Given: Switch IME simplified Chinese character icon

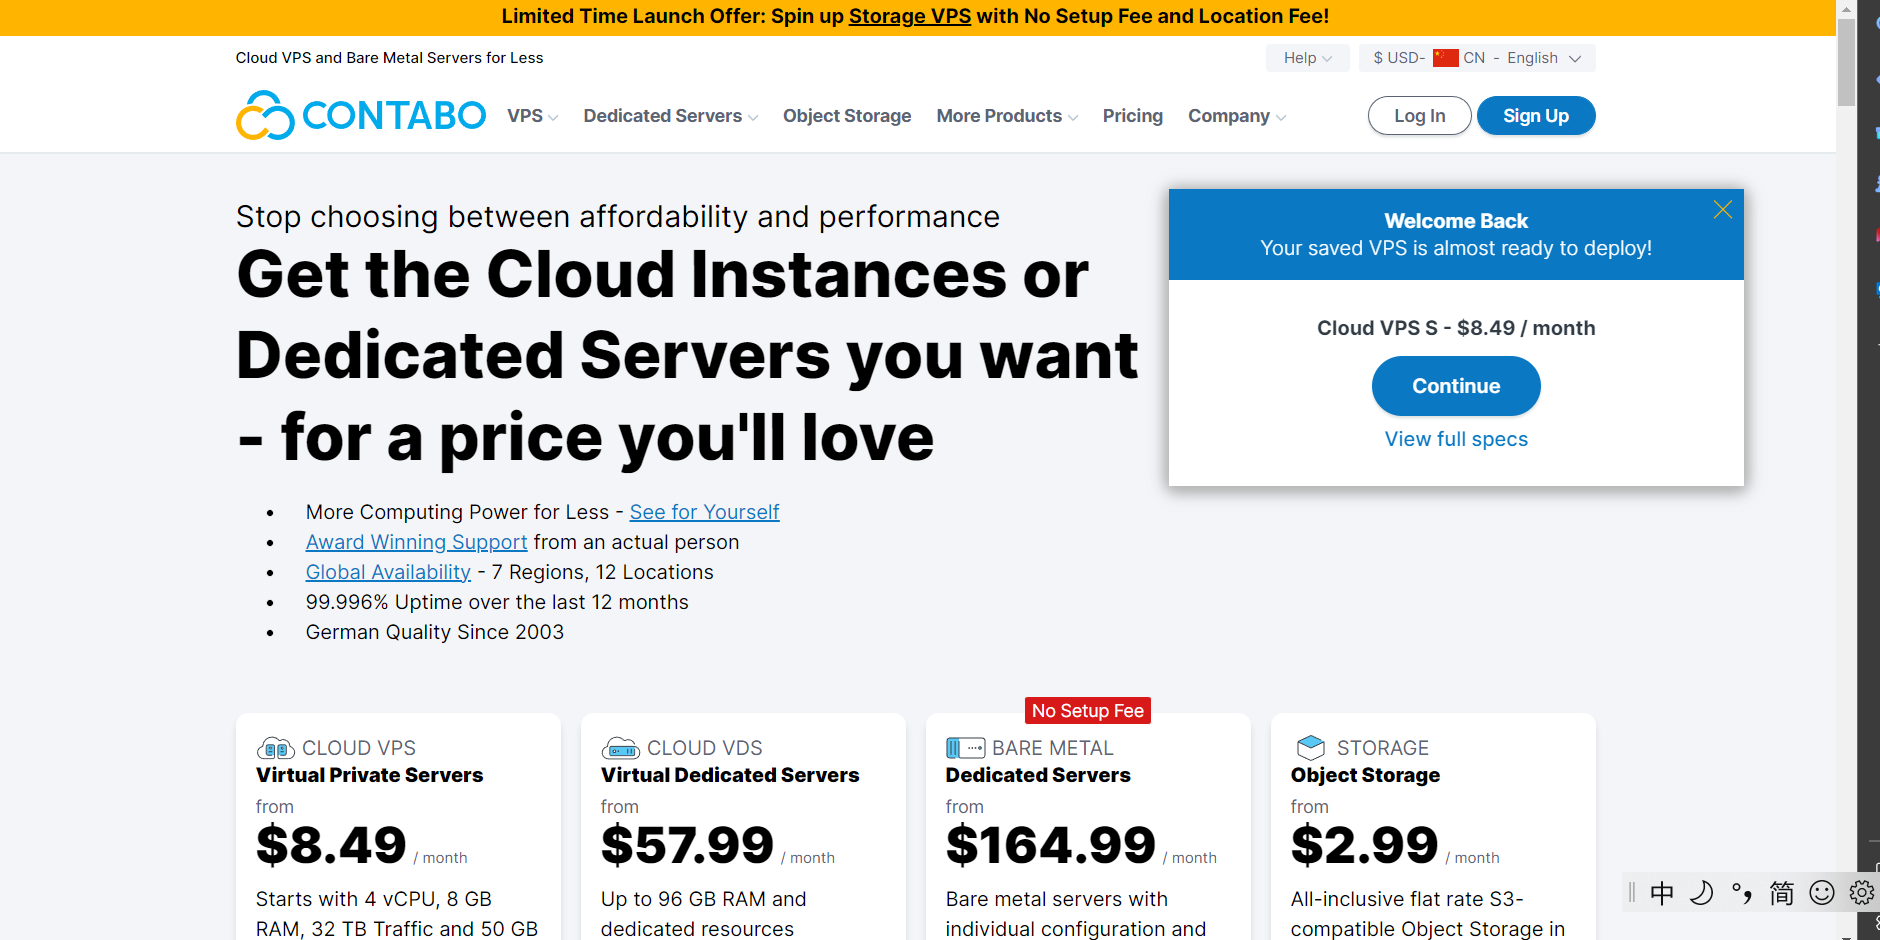Looking at the screenshot, I should click(1782, 893).
